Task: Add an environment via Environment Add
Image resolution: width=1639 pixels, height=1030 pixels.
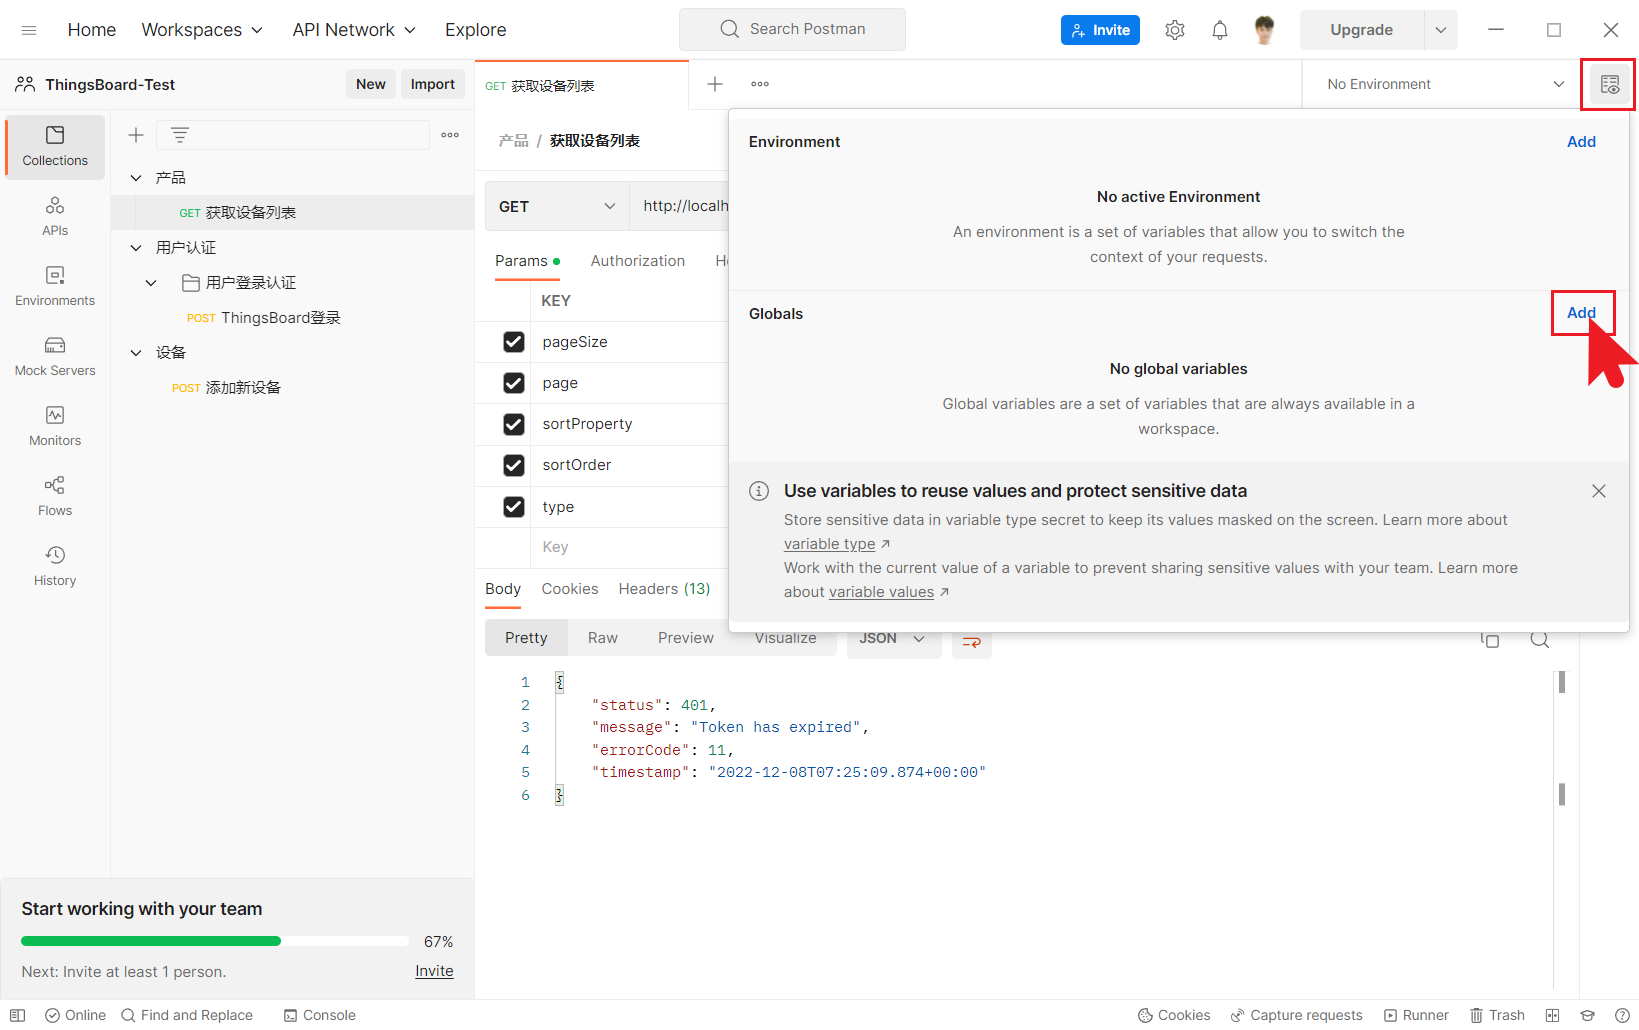Action: [1582, 142]
